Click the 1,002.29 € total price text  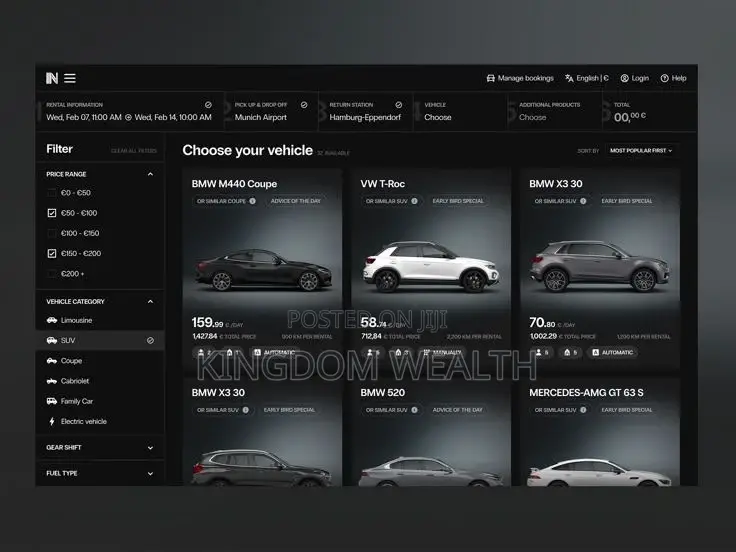point(563,337)
